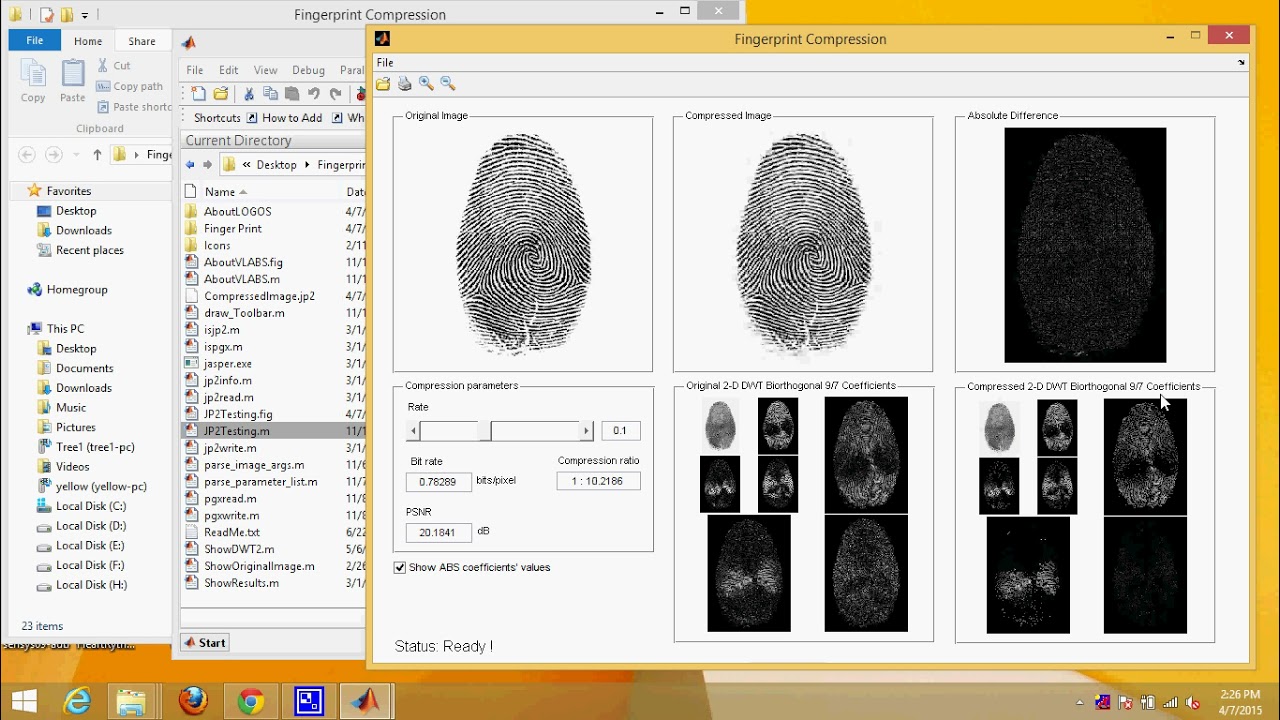Sort by Name column in Current Directory
Viewport: 1280px width, 720px height.
click(220, 192)
